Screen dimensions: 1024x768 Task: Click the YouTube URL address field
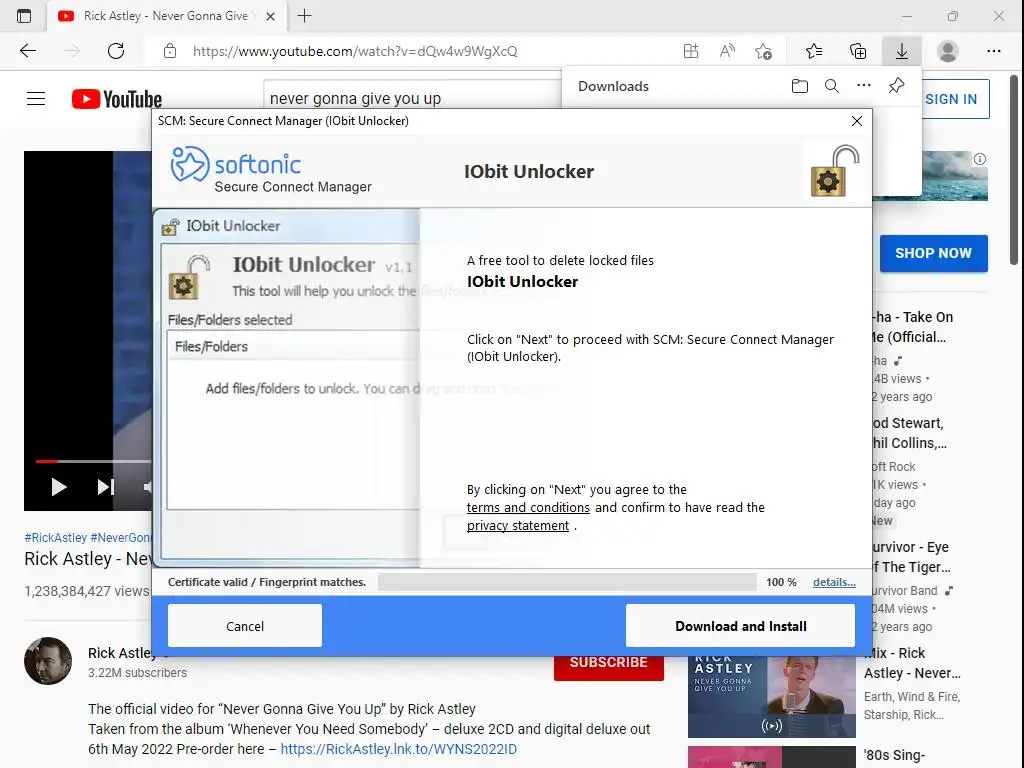(355, 51)
